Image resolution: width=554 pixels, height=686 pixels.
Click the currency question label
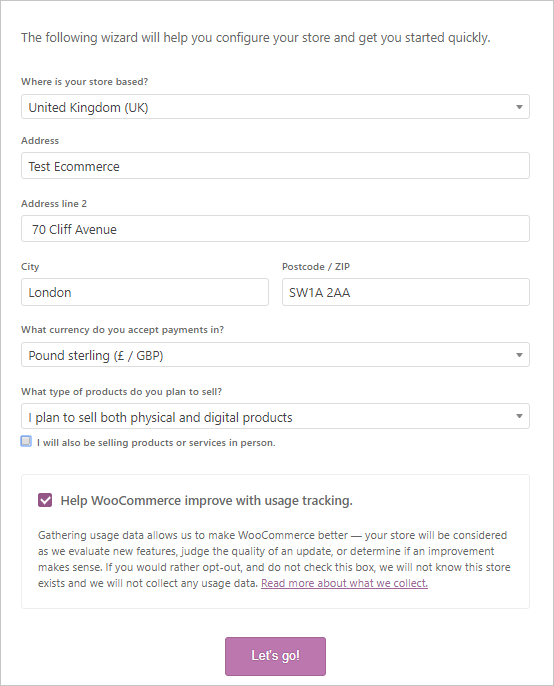coord(123,330)
